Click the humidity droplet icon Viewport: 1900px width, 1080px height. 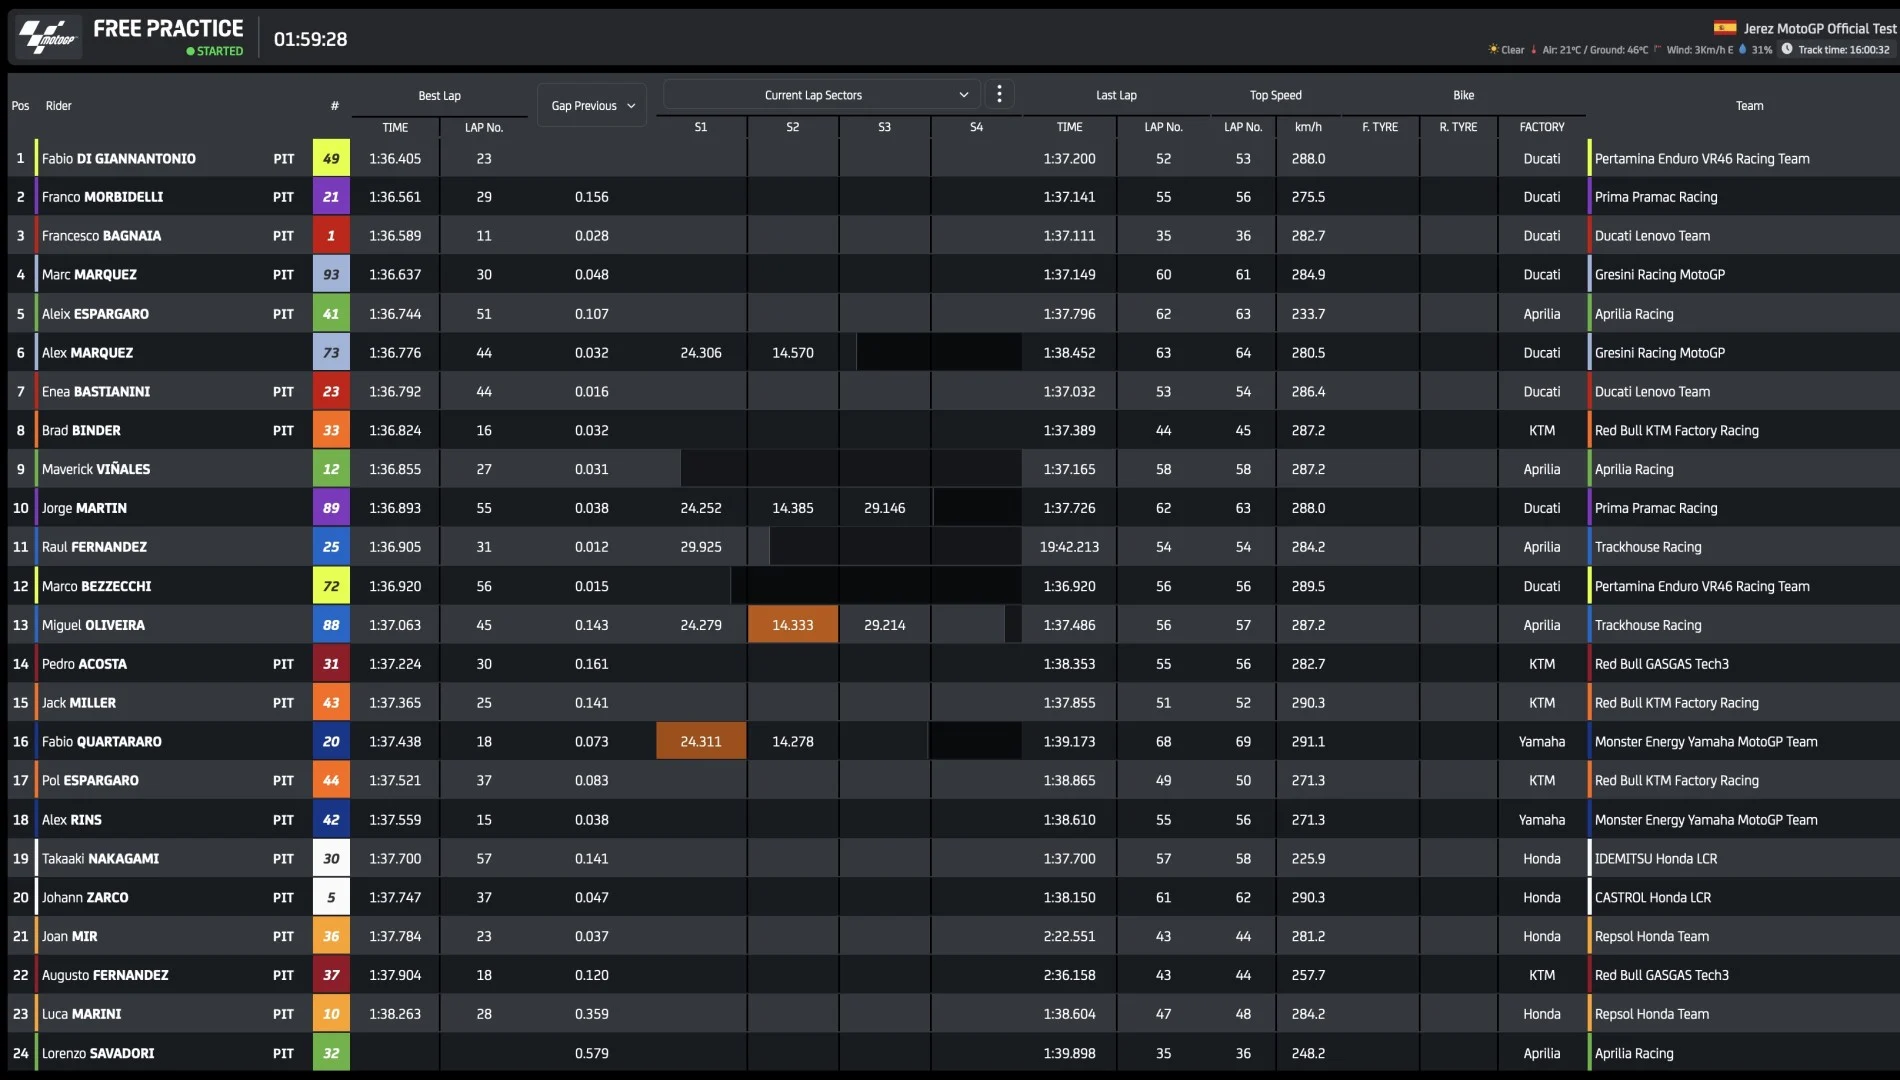1743,49
